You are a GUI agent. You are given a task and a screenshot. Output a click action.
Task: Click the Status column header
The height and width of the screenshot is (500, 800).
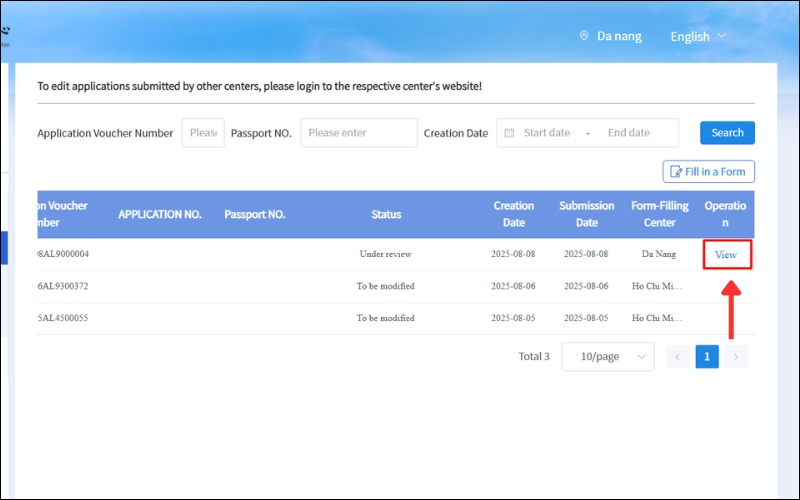[x=386, y=214]
